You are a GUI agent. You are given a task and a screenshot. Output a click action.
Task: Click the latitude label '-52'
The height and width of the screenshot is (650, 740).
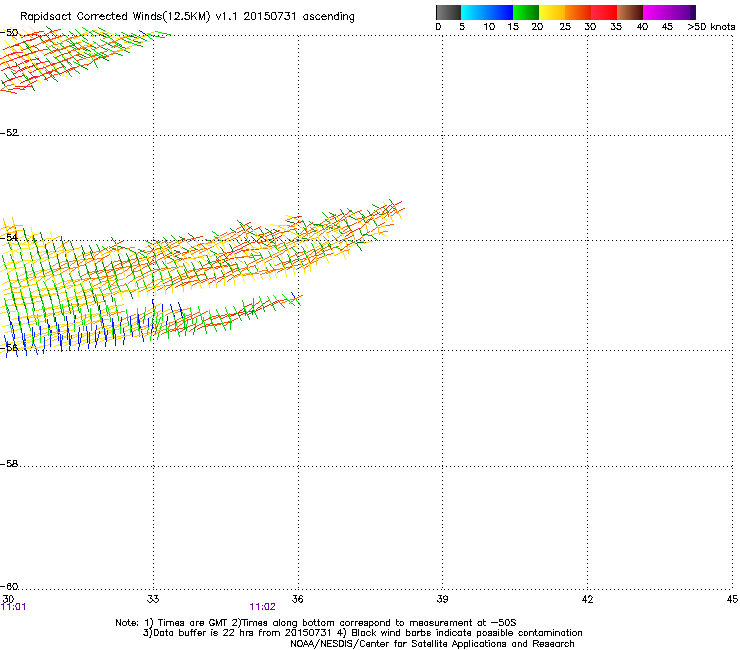click(x=9, y=133)
